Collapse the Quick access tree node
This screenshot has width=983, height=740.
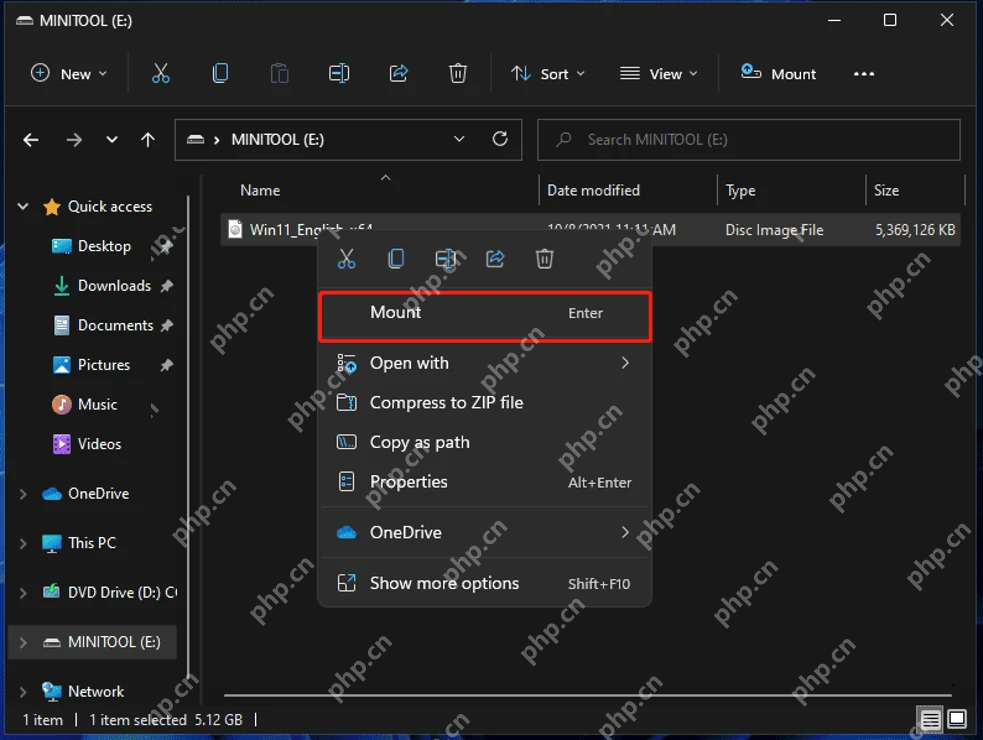coord(23,206)
